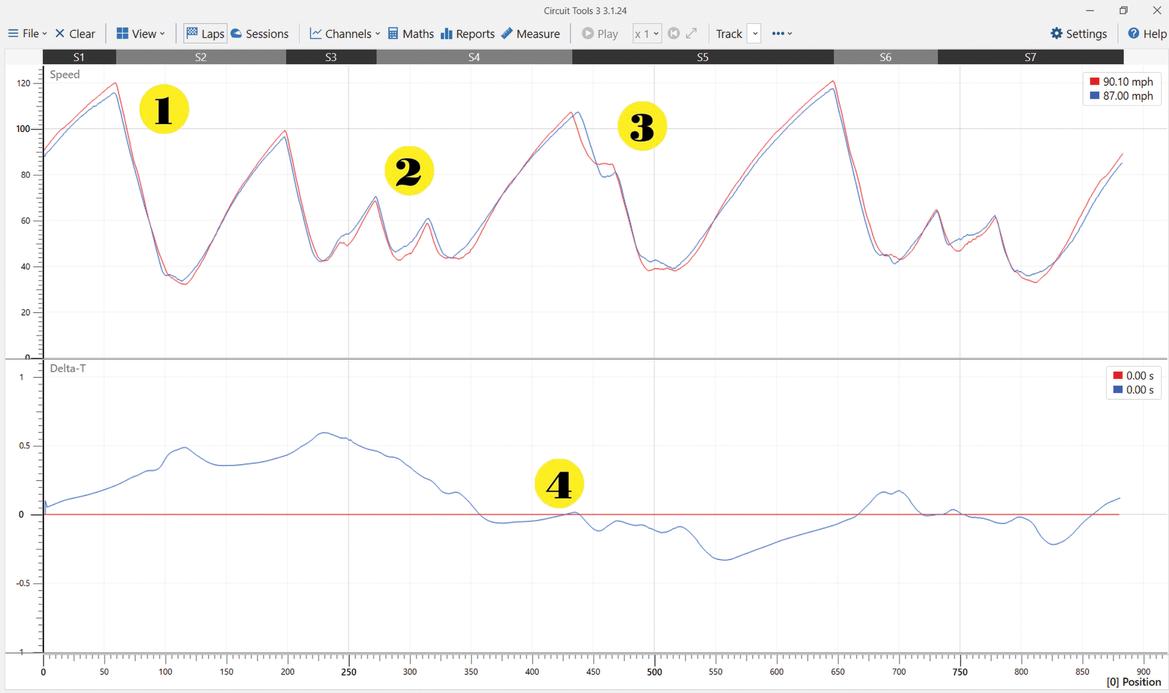Select sector S4 in the sector bar
This screenshot has height=693, width=1169.
(474, 57)
